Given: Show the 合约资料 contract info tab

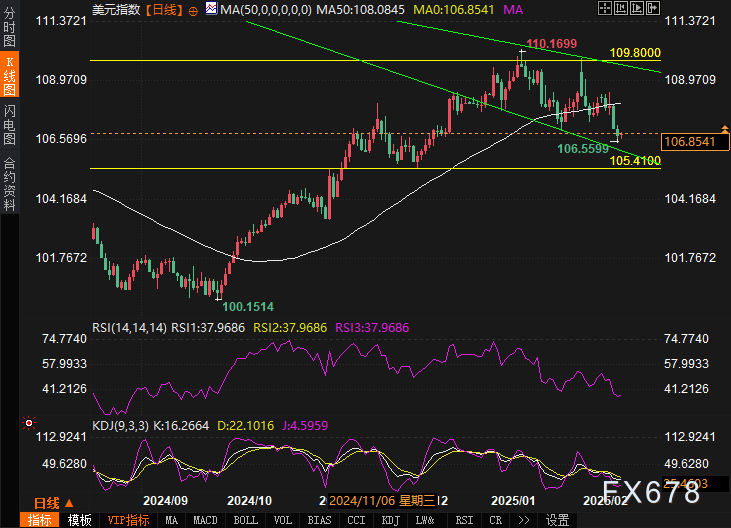Looking at the screenshot, I should (x=9, y=183).
